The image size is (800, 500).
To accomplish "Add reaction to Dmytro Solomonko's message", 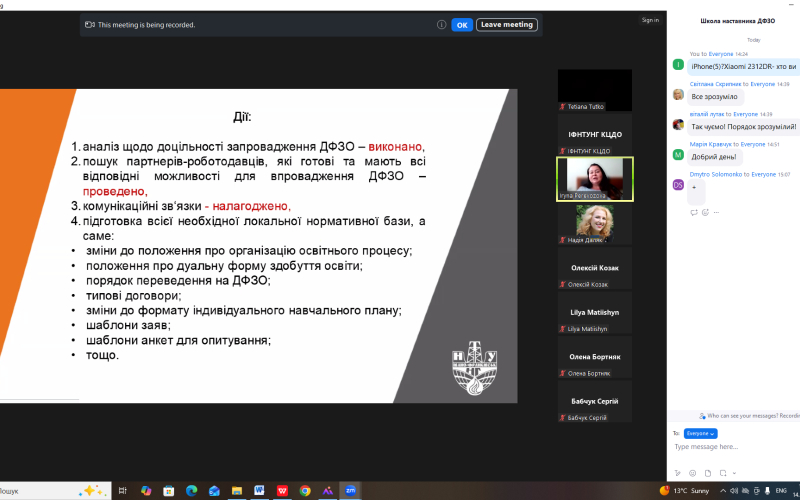I will tap(705, 212).
